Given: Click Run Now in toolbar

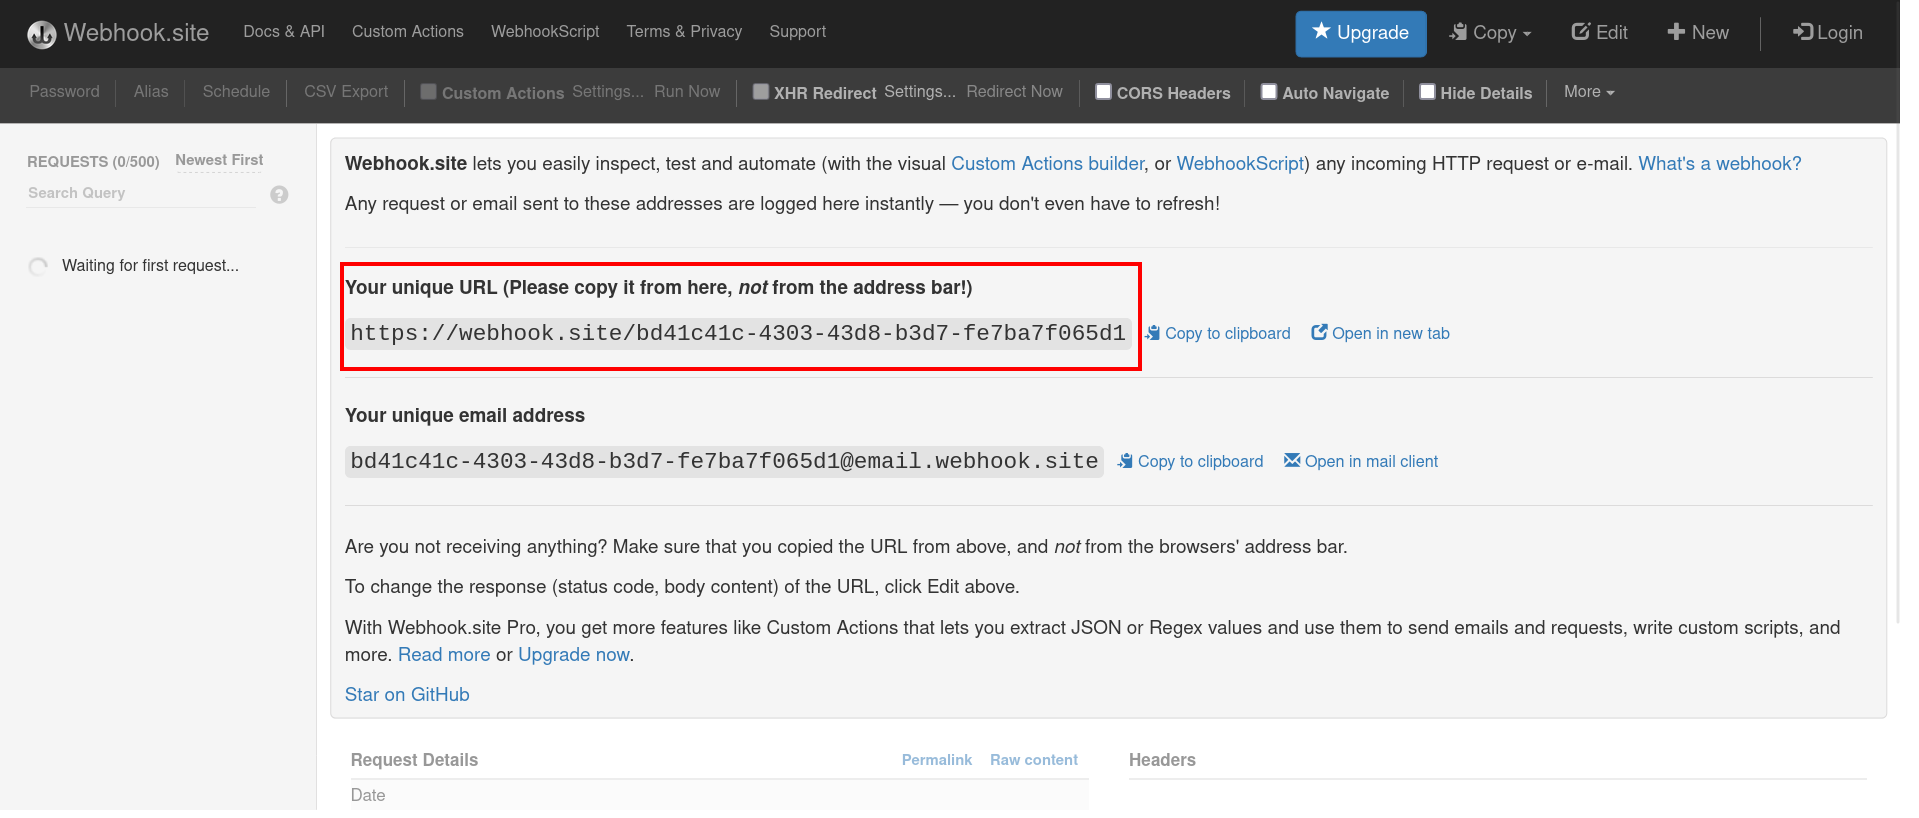Looking at the screenshot, I should pos(687,92).
